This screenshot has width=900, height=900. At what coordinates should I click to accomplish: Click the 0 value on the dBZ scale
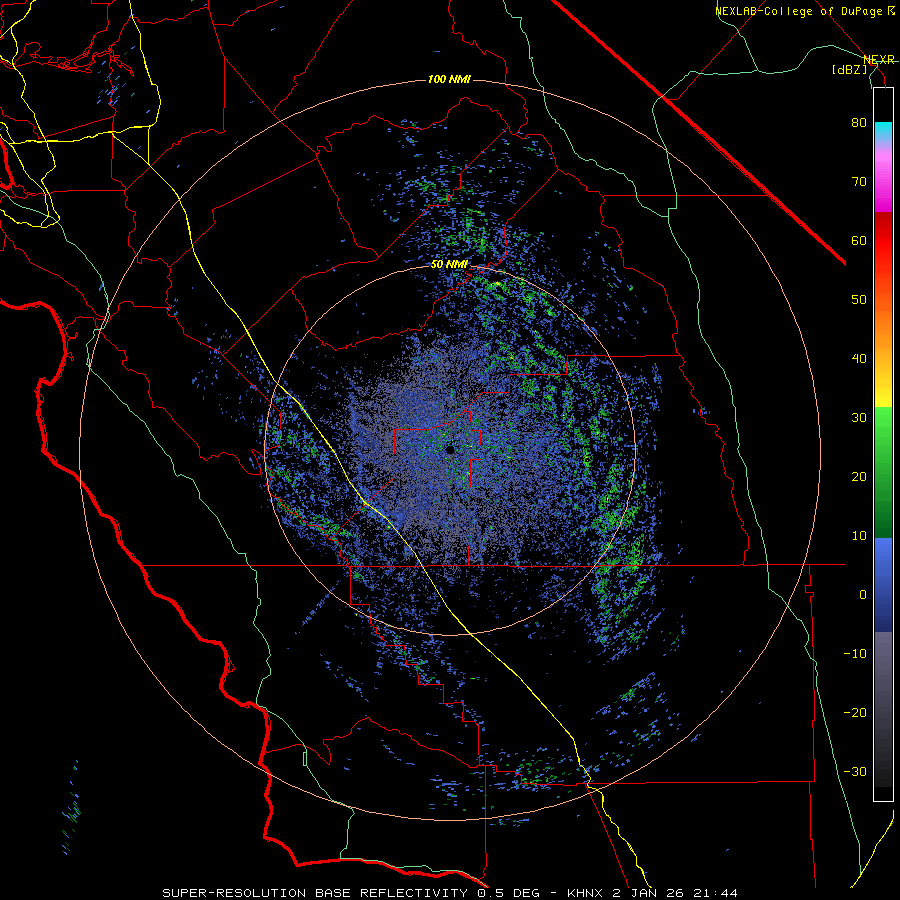(863, 595)
